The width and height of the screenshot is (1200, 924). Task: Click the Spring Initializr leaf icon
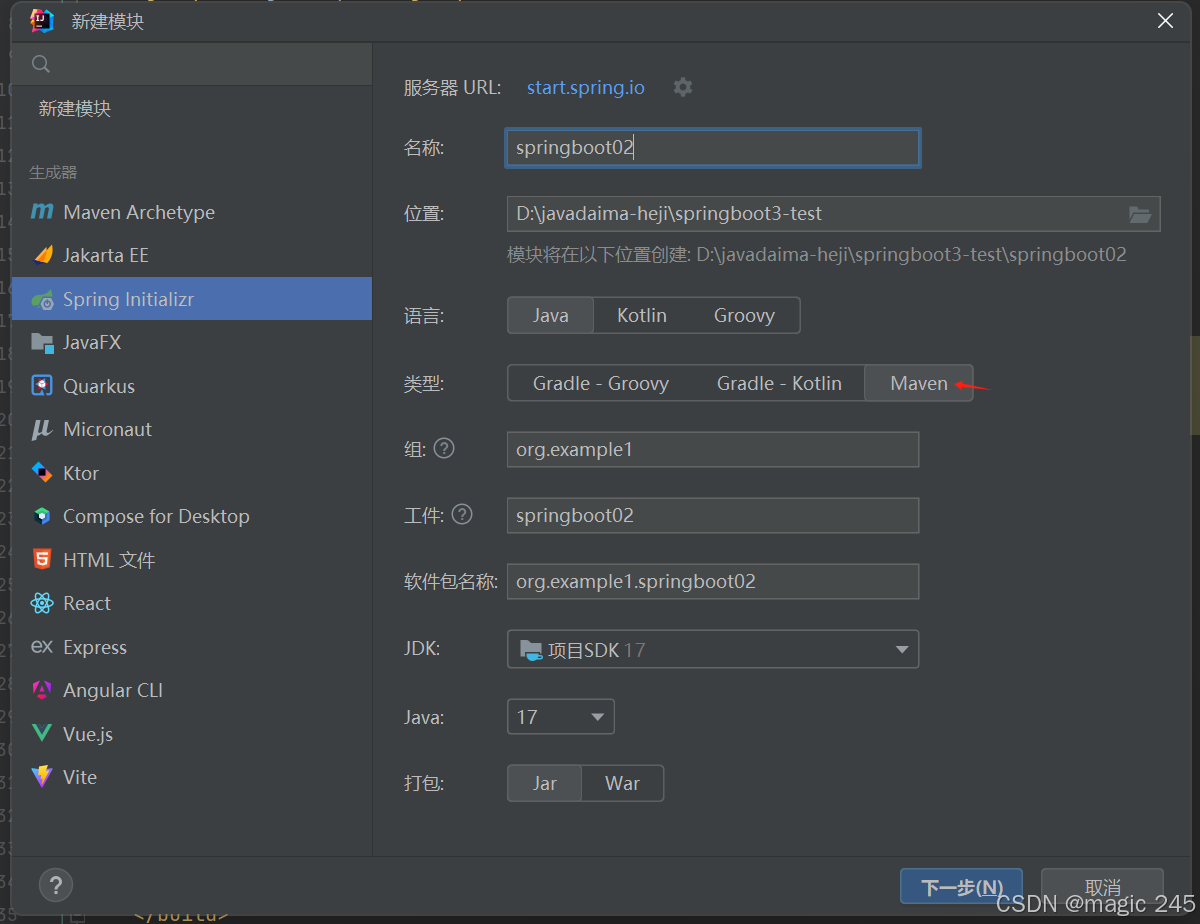(x=42, y=299)
